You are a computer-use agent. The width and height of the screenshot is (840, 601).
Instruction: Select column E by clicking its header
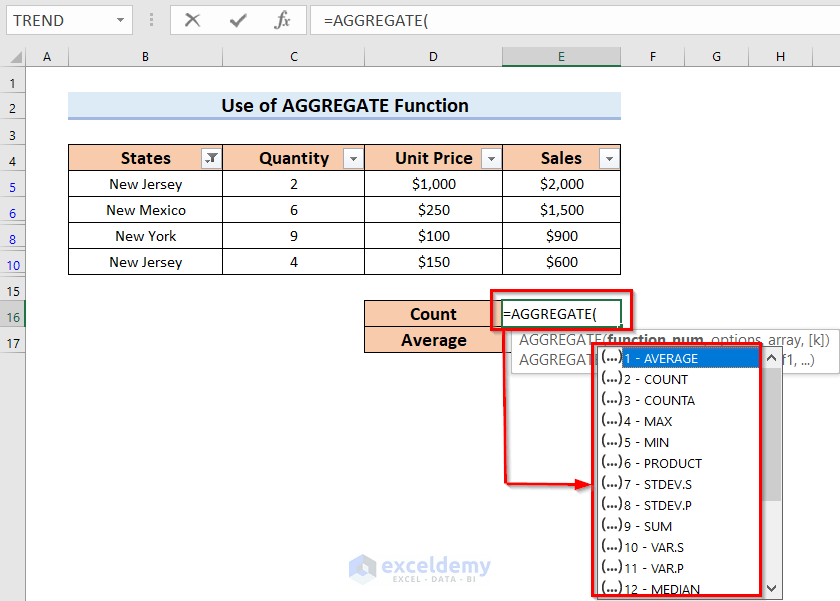(x=561, y=57)
